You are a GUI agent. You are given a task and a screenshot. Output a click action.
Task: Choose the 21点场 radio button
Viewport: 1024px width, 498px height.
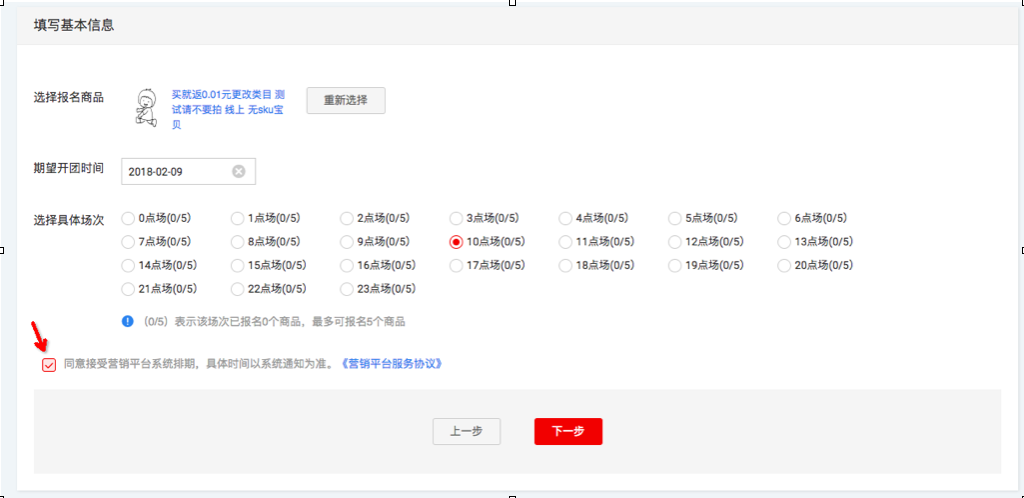tap(127, 289)
